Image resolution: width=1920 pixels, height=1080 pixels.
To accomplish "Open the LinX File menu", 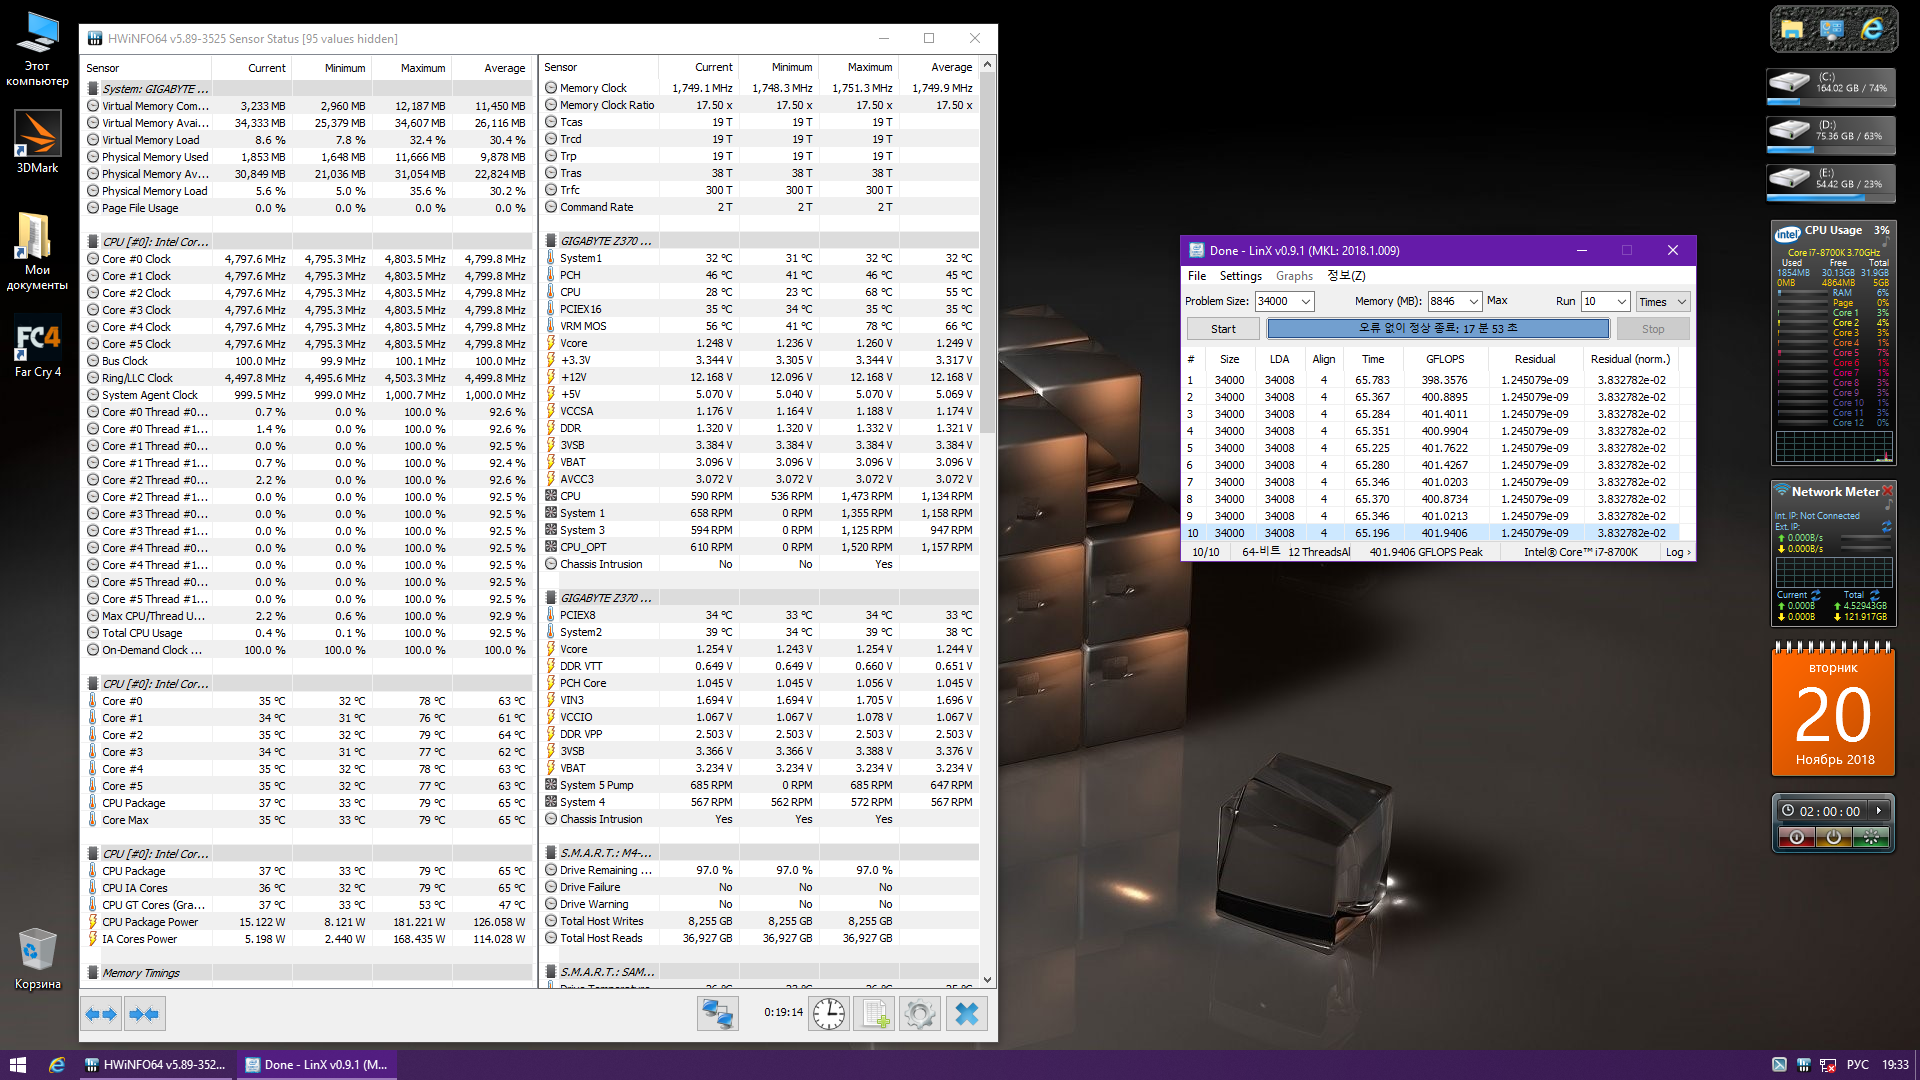I will 1197,276.
